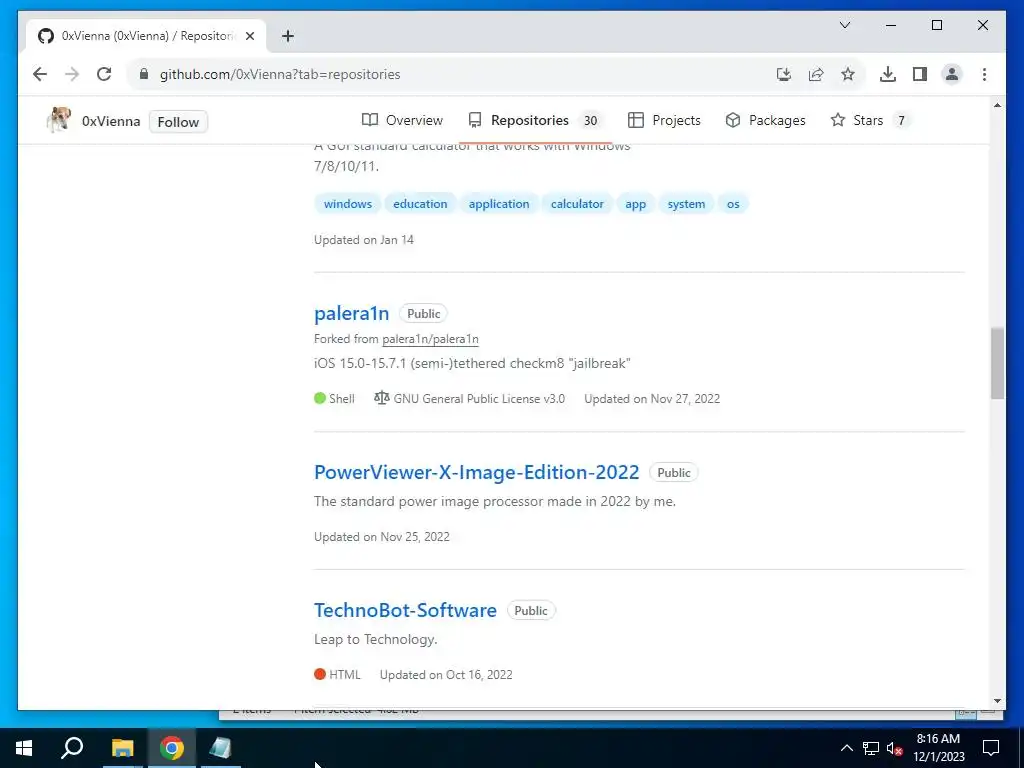Open the palera1n repository
This screenshot has height=768, width=1024.
coord(351,313)
